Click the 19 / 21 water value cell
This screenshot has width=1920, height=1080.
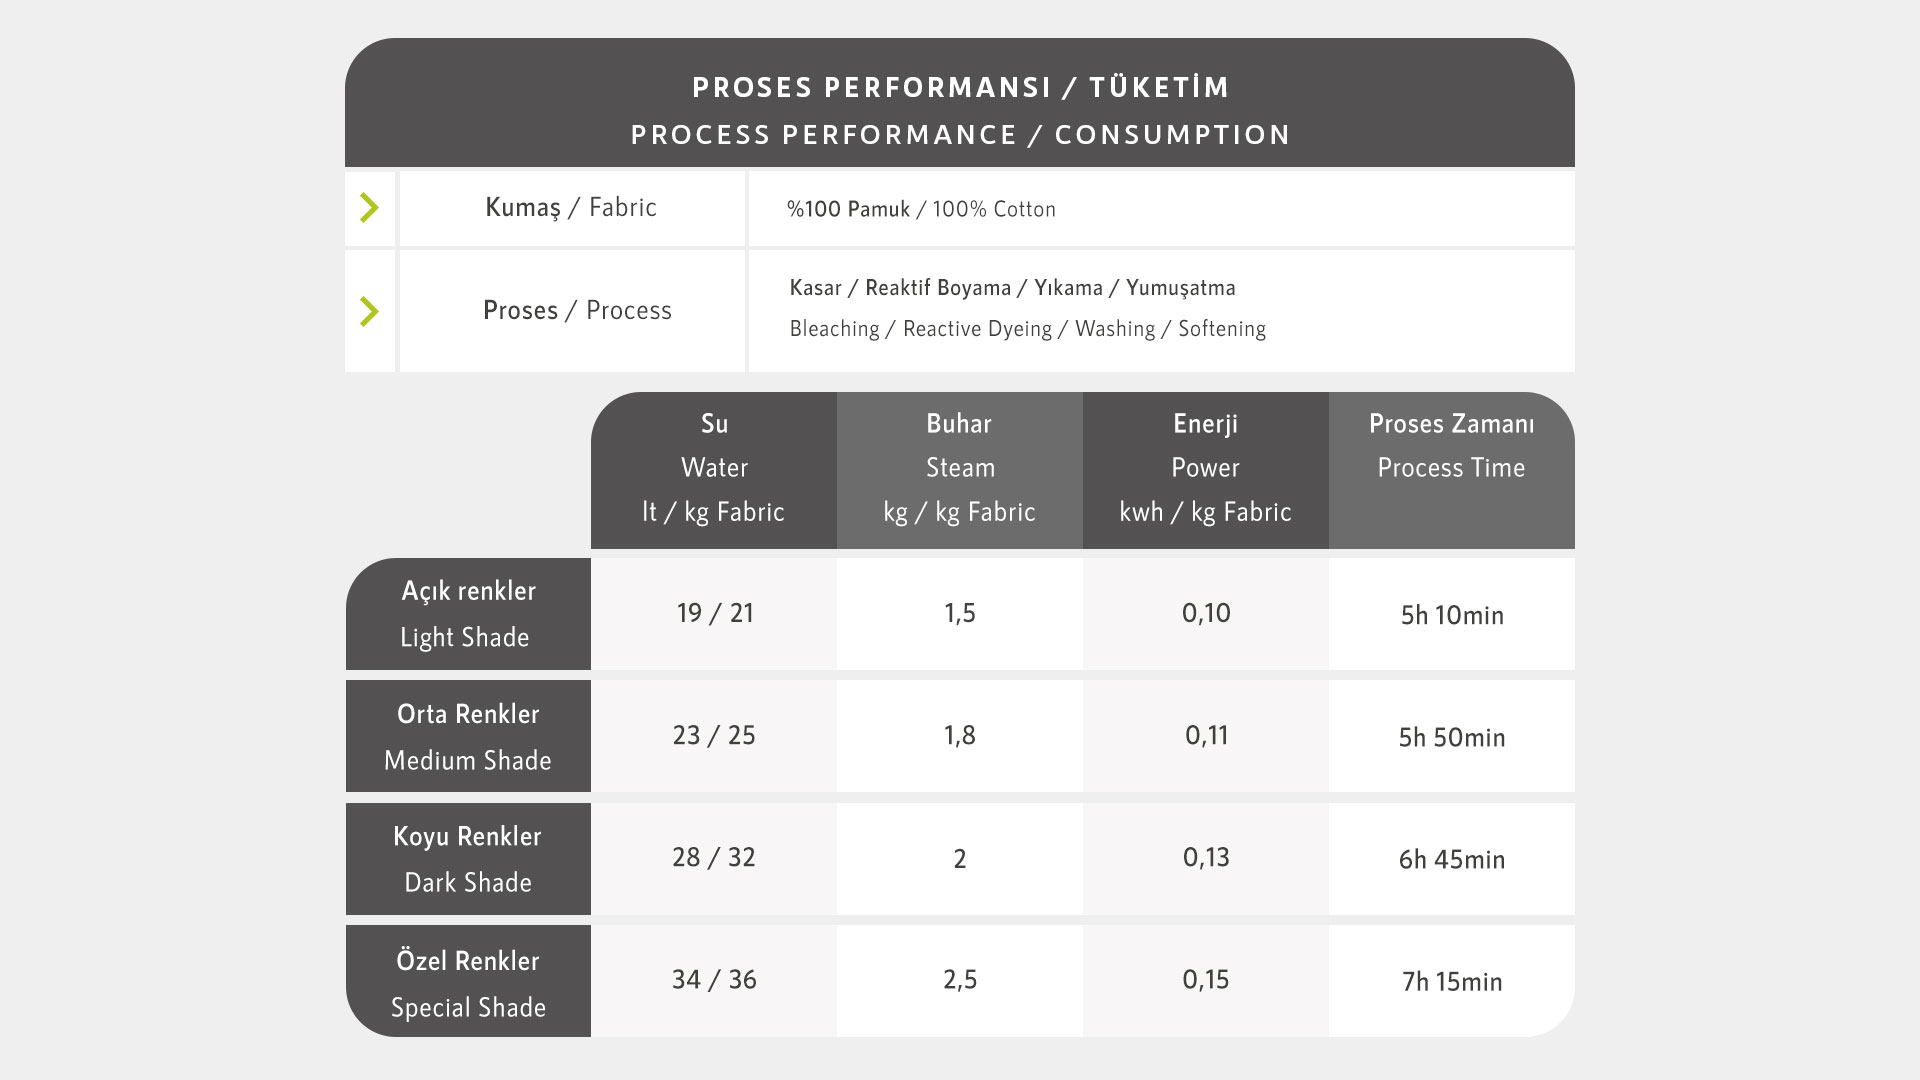[x=714, y=613]
